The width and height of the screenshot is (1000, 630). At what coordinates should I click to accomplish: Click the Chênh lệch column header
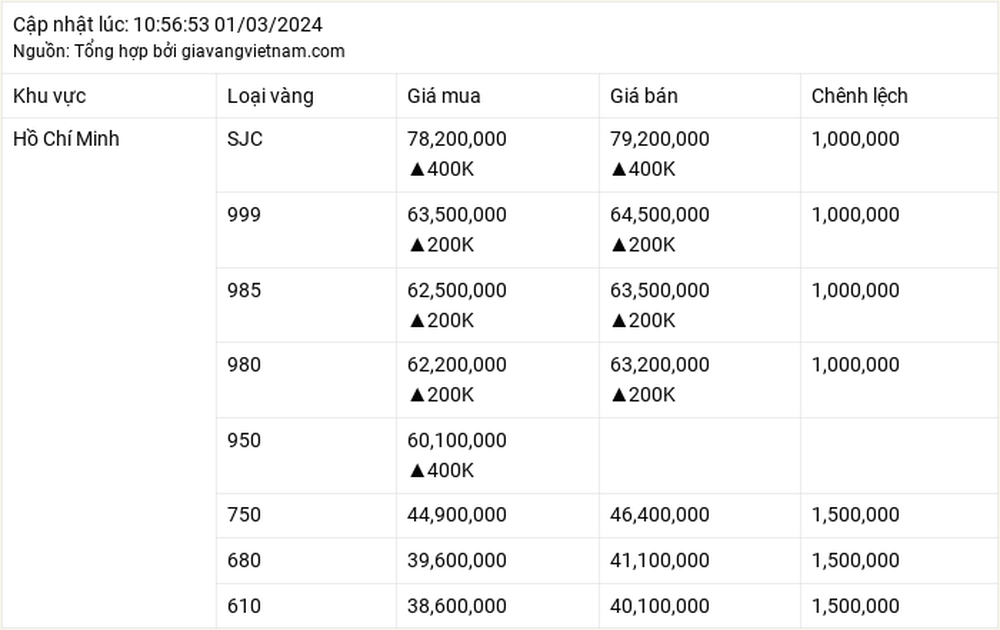point(859,96)
